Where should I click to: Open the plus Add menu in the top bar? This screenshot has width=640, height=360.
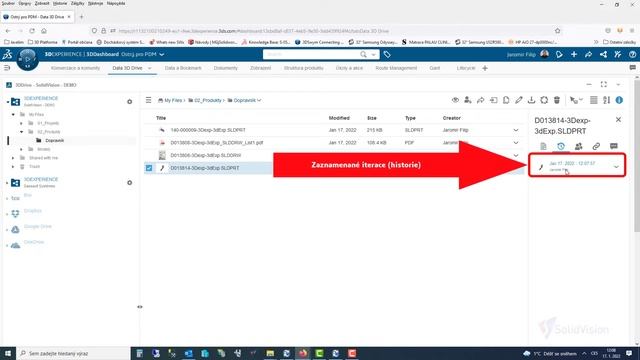point(574,54)
